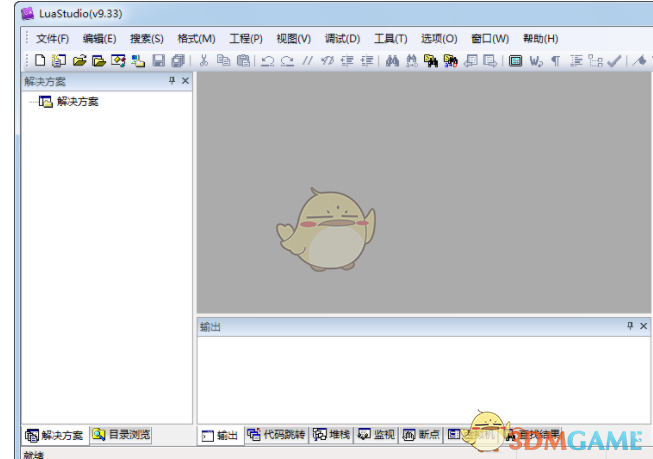Save the file with the floppy disk icon
Image resolution: width=653 pixels, height=459 pixels.
pyautogui.click(x=159, y=61)
